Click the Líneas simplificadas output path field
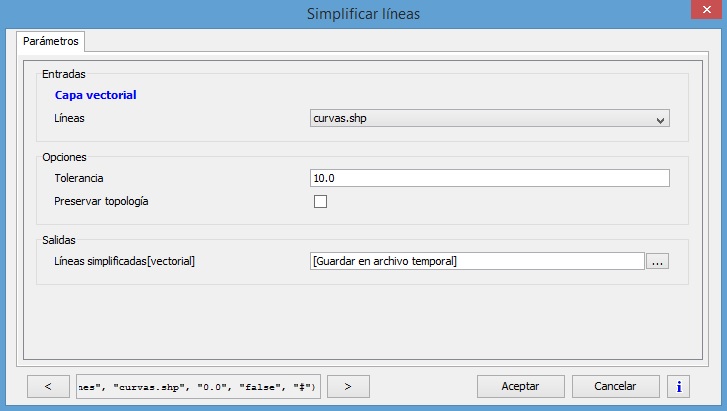This screenshot has height=411, width=727. [477, 261]
